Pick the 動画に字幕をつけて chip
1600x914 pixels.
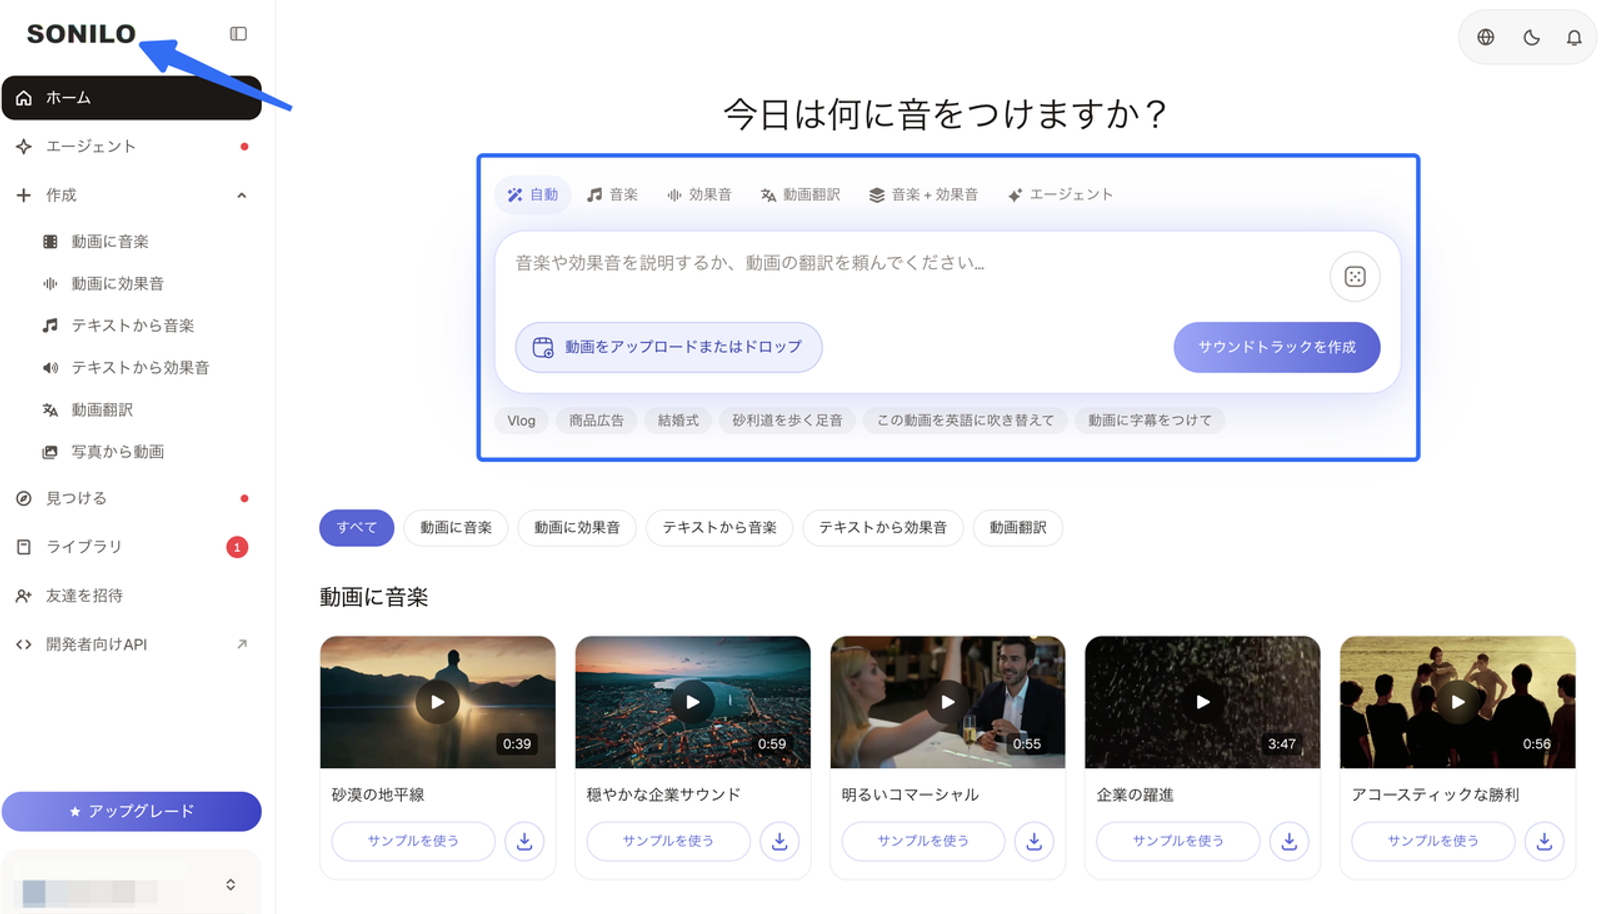point(1150,421)
